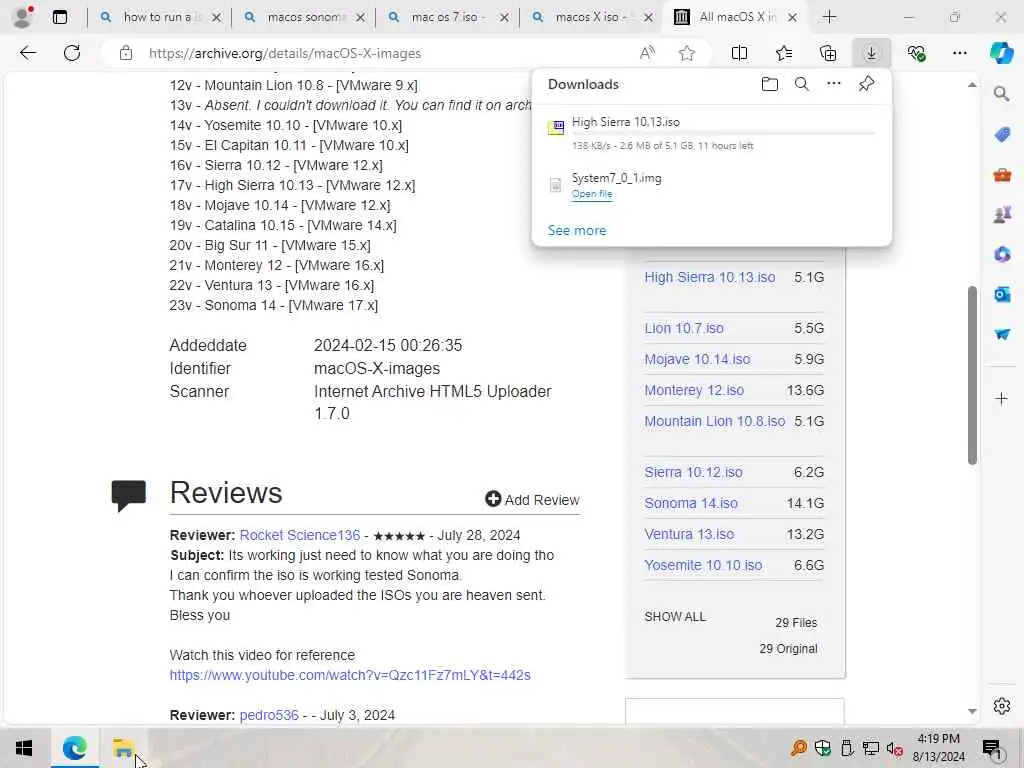Refresh the archive.org page

pos(72,53)
